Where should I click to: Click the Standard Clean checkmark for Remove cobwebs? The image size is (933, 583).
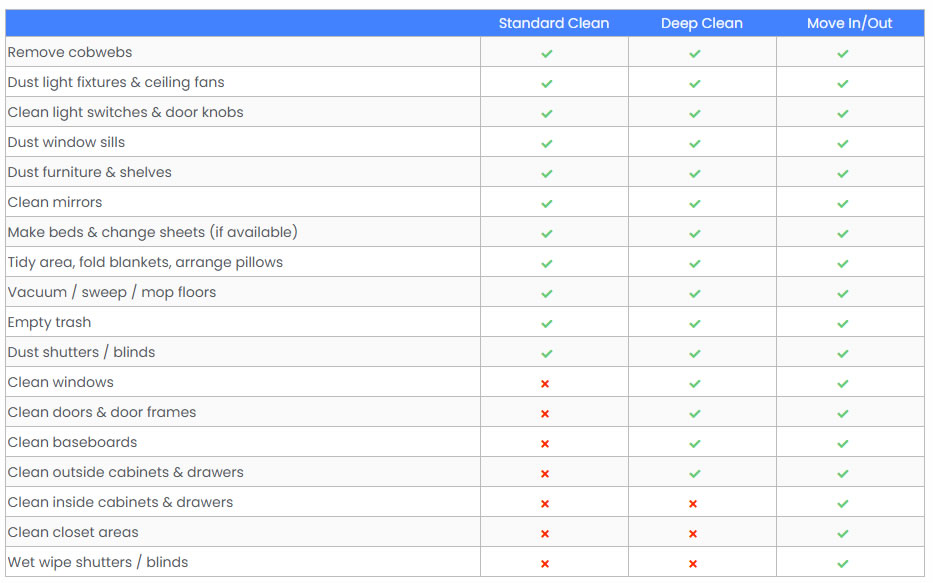[547, 54]
